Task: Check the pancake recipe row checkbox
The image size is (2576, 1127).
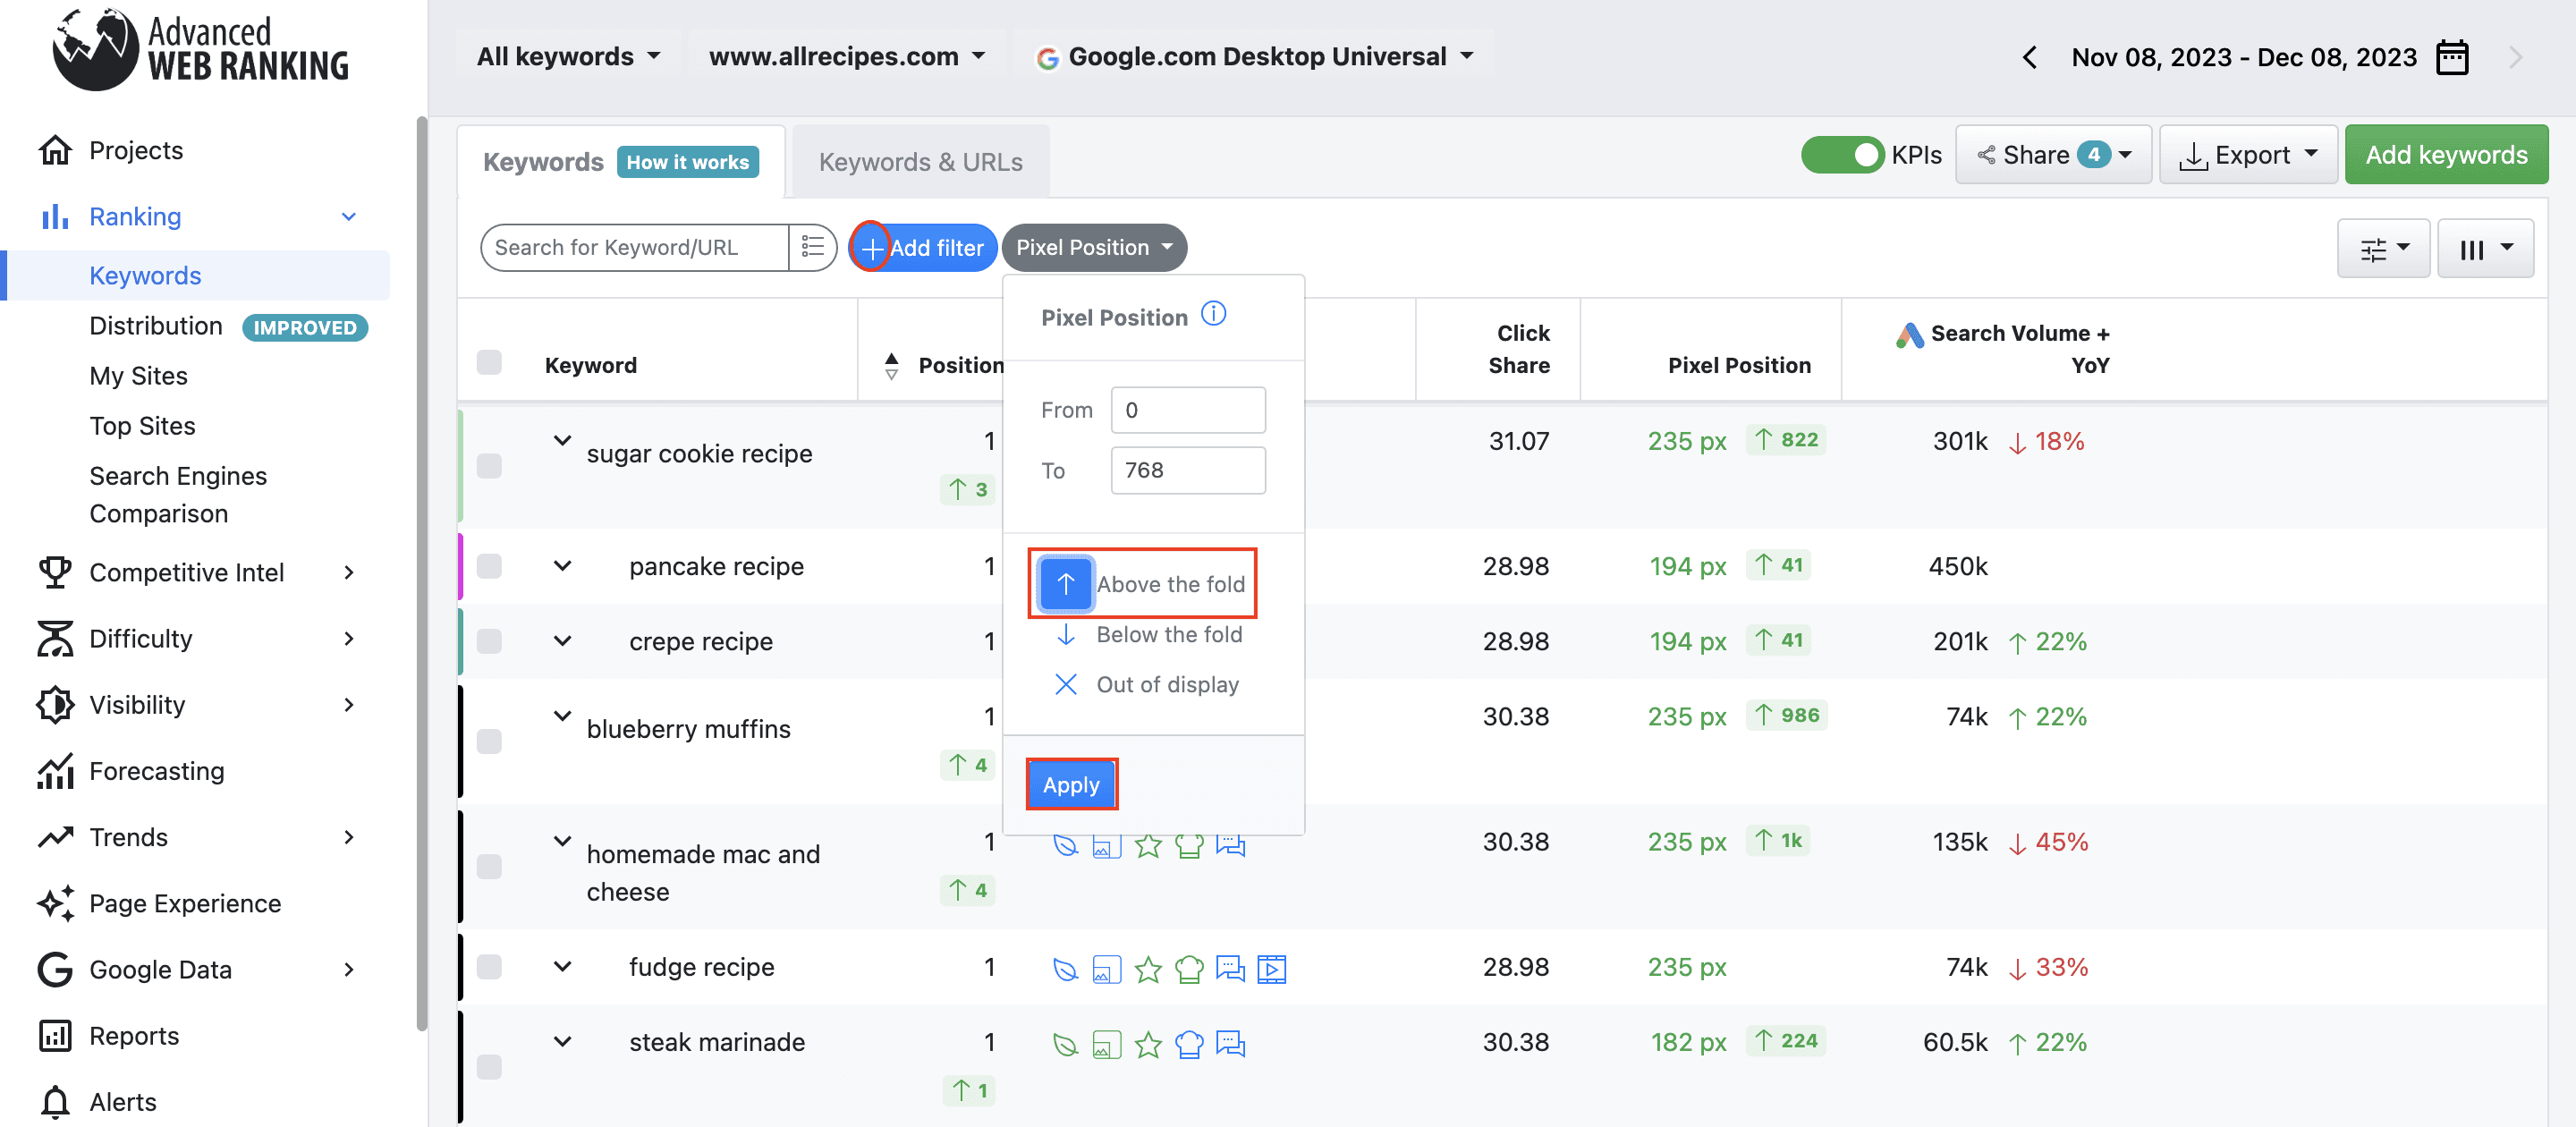Action: [x=489, y=566]
